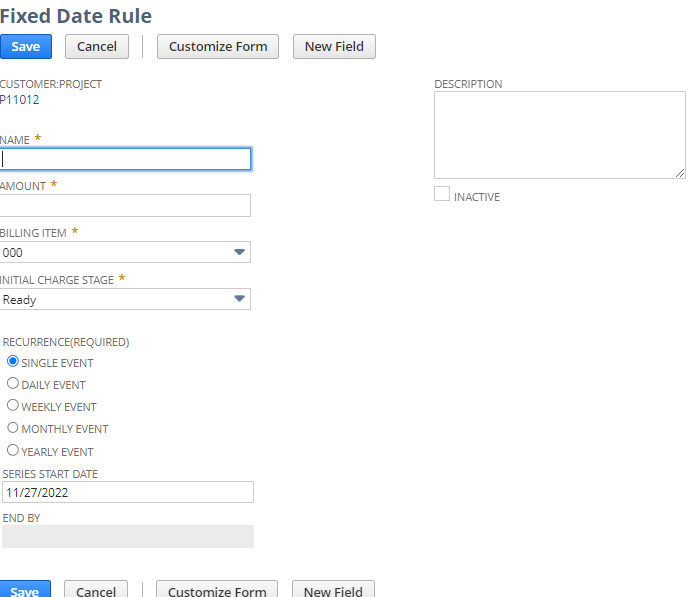Pick the Monthly Event radio button
Viewport: 691px width, 597px height.
13,428
